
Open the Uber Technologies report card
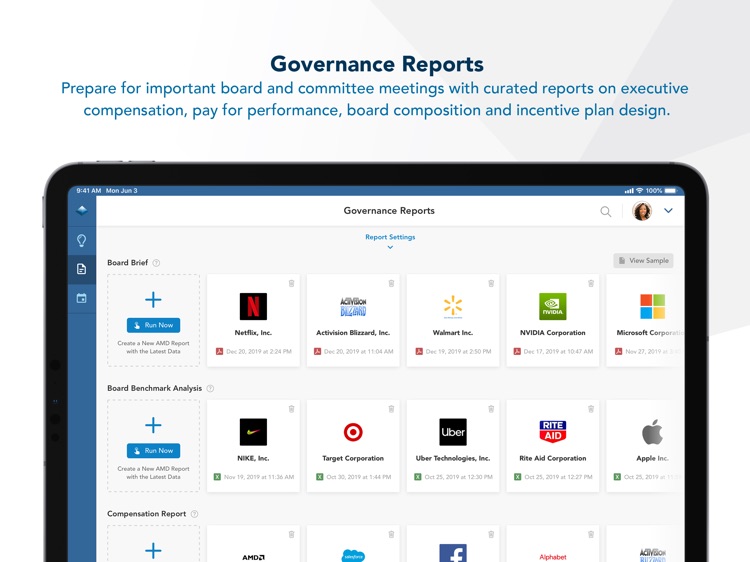coord(453,446)
